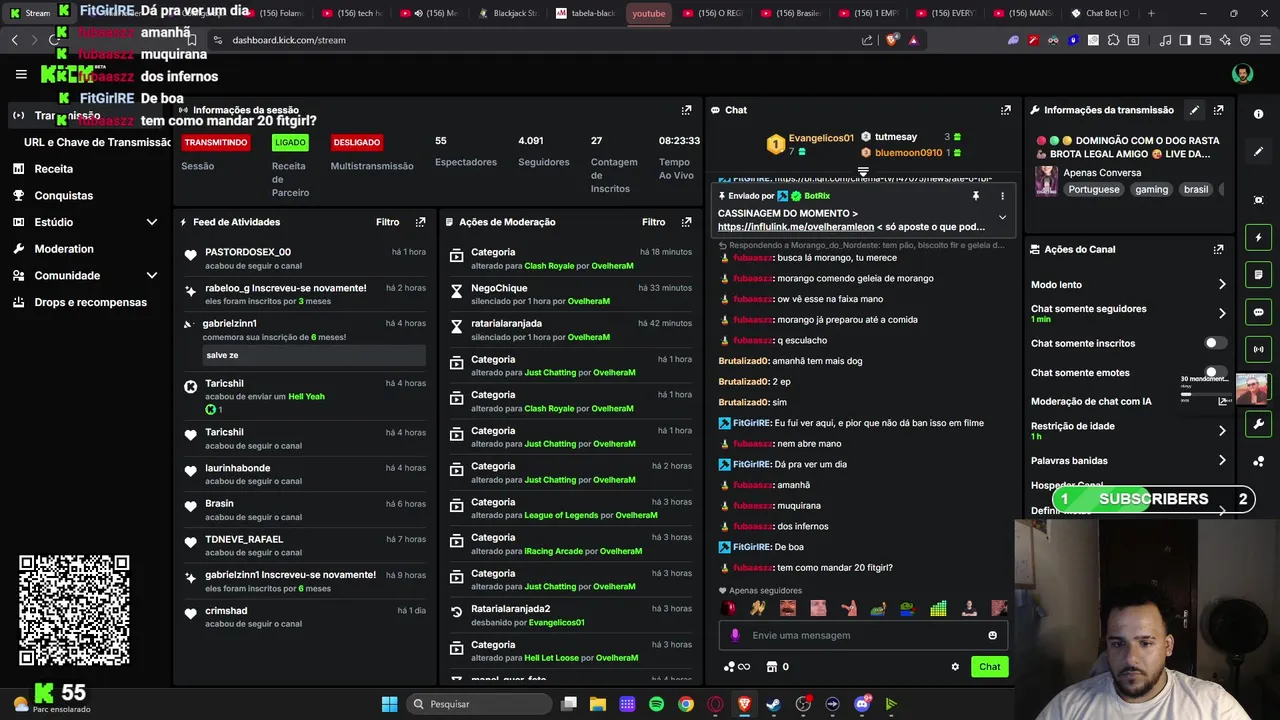
Task: Pop out the Ações de Moderação panel
Action: 686,222
